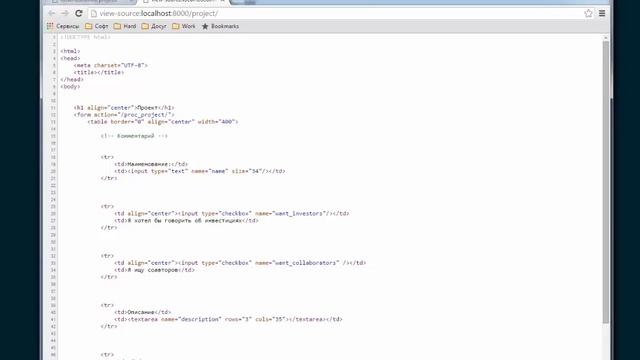Click the scrollbar up arrow
Screen dimensions: 640x360
point(606,38)
